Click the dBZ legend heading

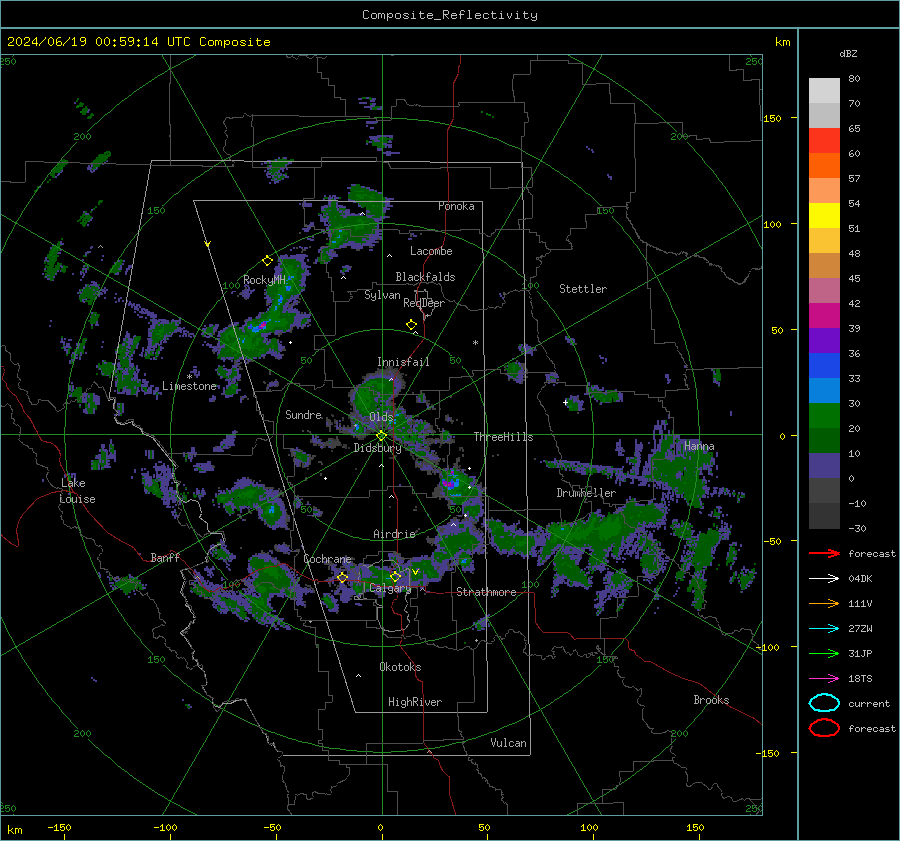tap(848, 53)
